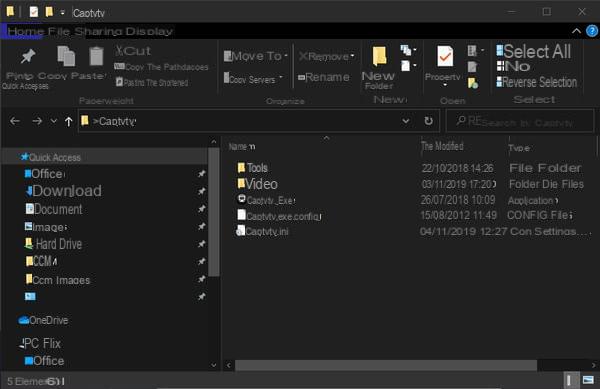Unpin Hard Drive using its pin icon
Image resolution: width=600 pixels, height=389 pixels.
201,244
